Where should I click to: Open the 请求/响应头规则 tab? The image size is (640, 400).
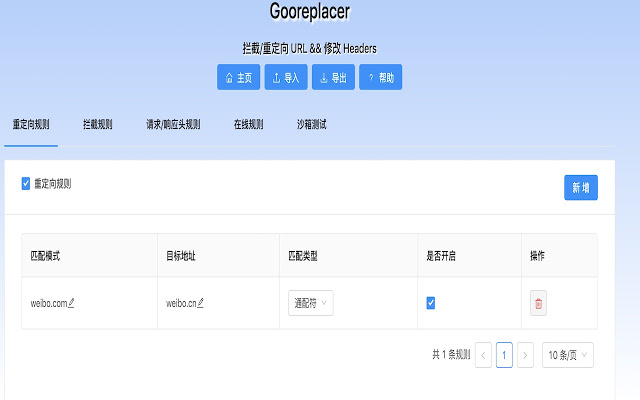pos(173,124)
